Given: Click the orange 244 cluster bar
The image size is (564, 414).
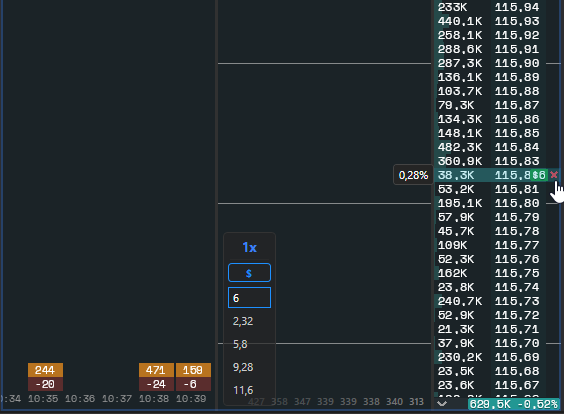Looking at the screenshot, I should tap(45, 370).
